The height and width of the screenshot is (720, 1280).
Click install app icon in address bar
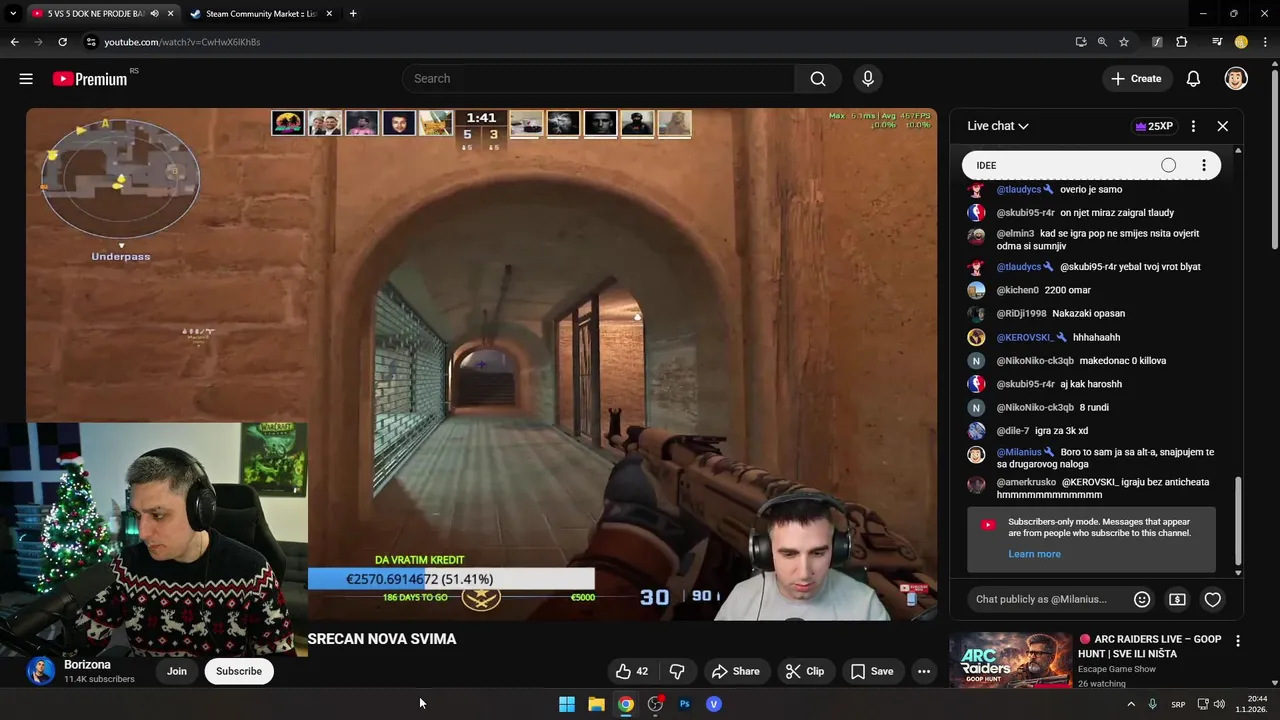point(1081,42)
